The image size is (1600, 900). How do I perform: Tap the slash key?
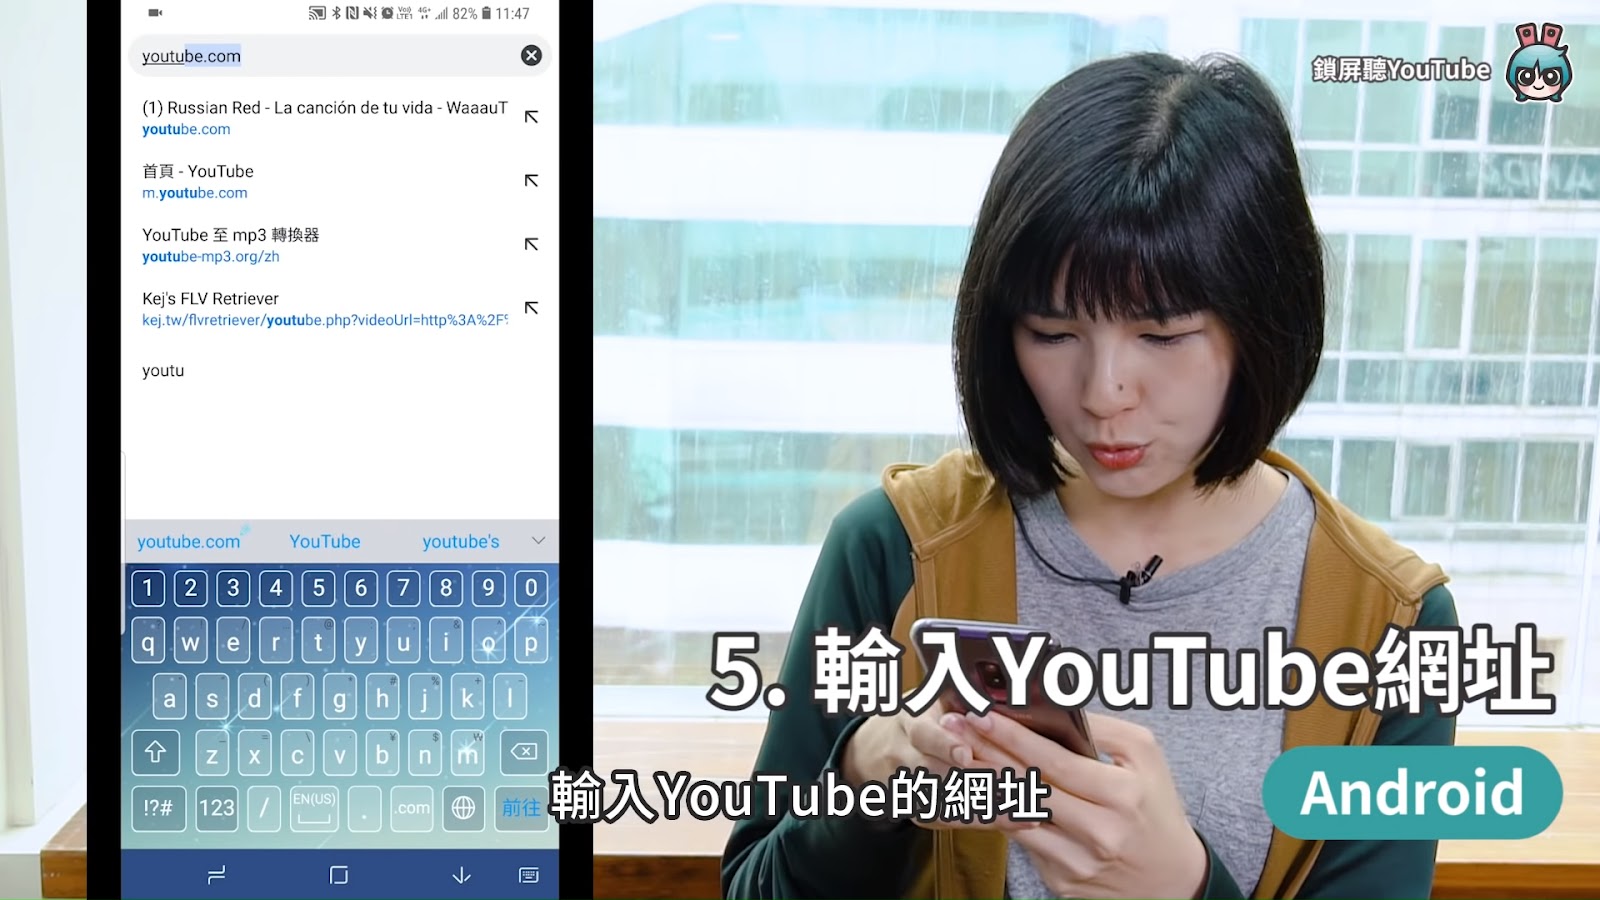coord(264,808)
